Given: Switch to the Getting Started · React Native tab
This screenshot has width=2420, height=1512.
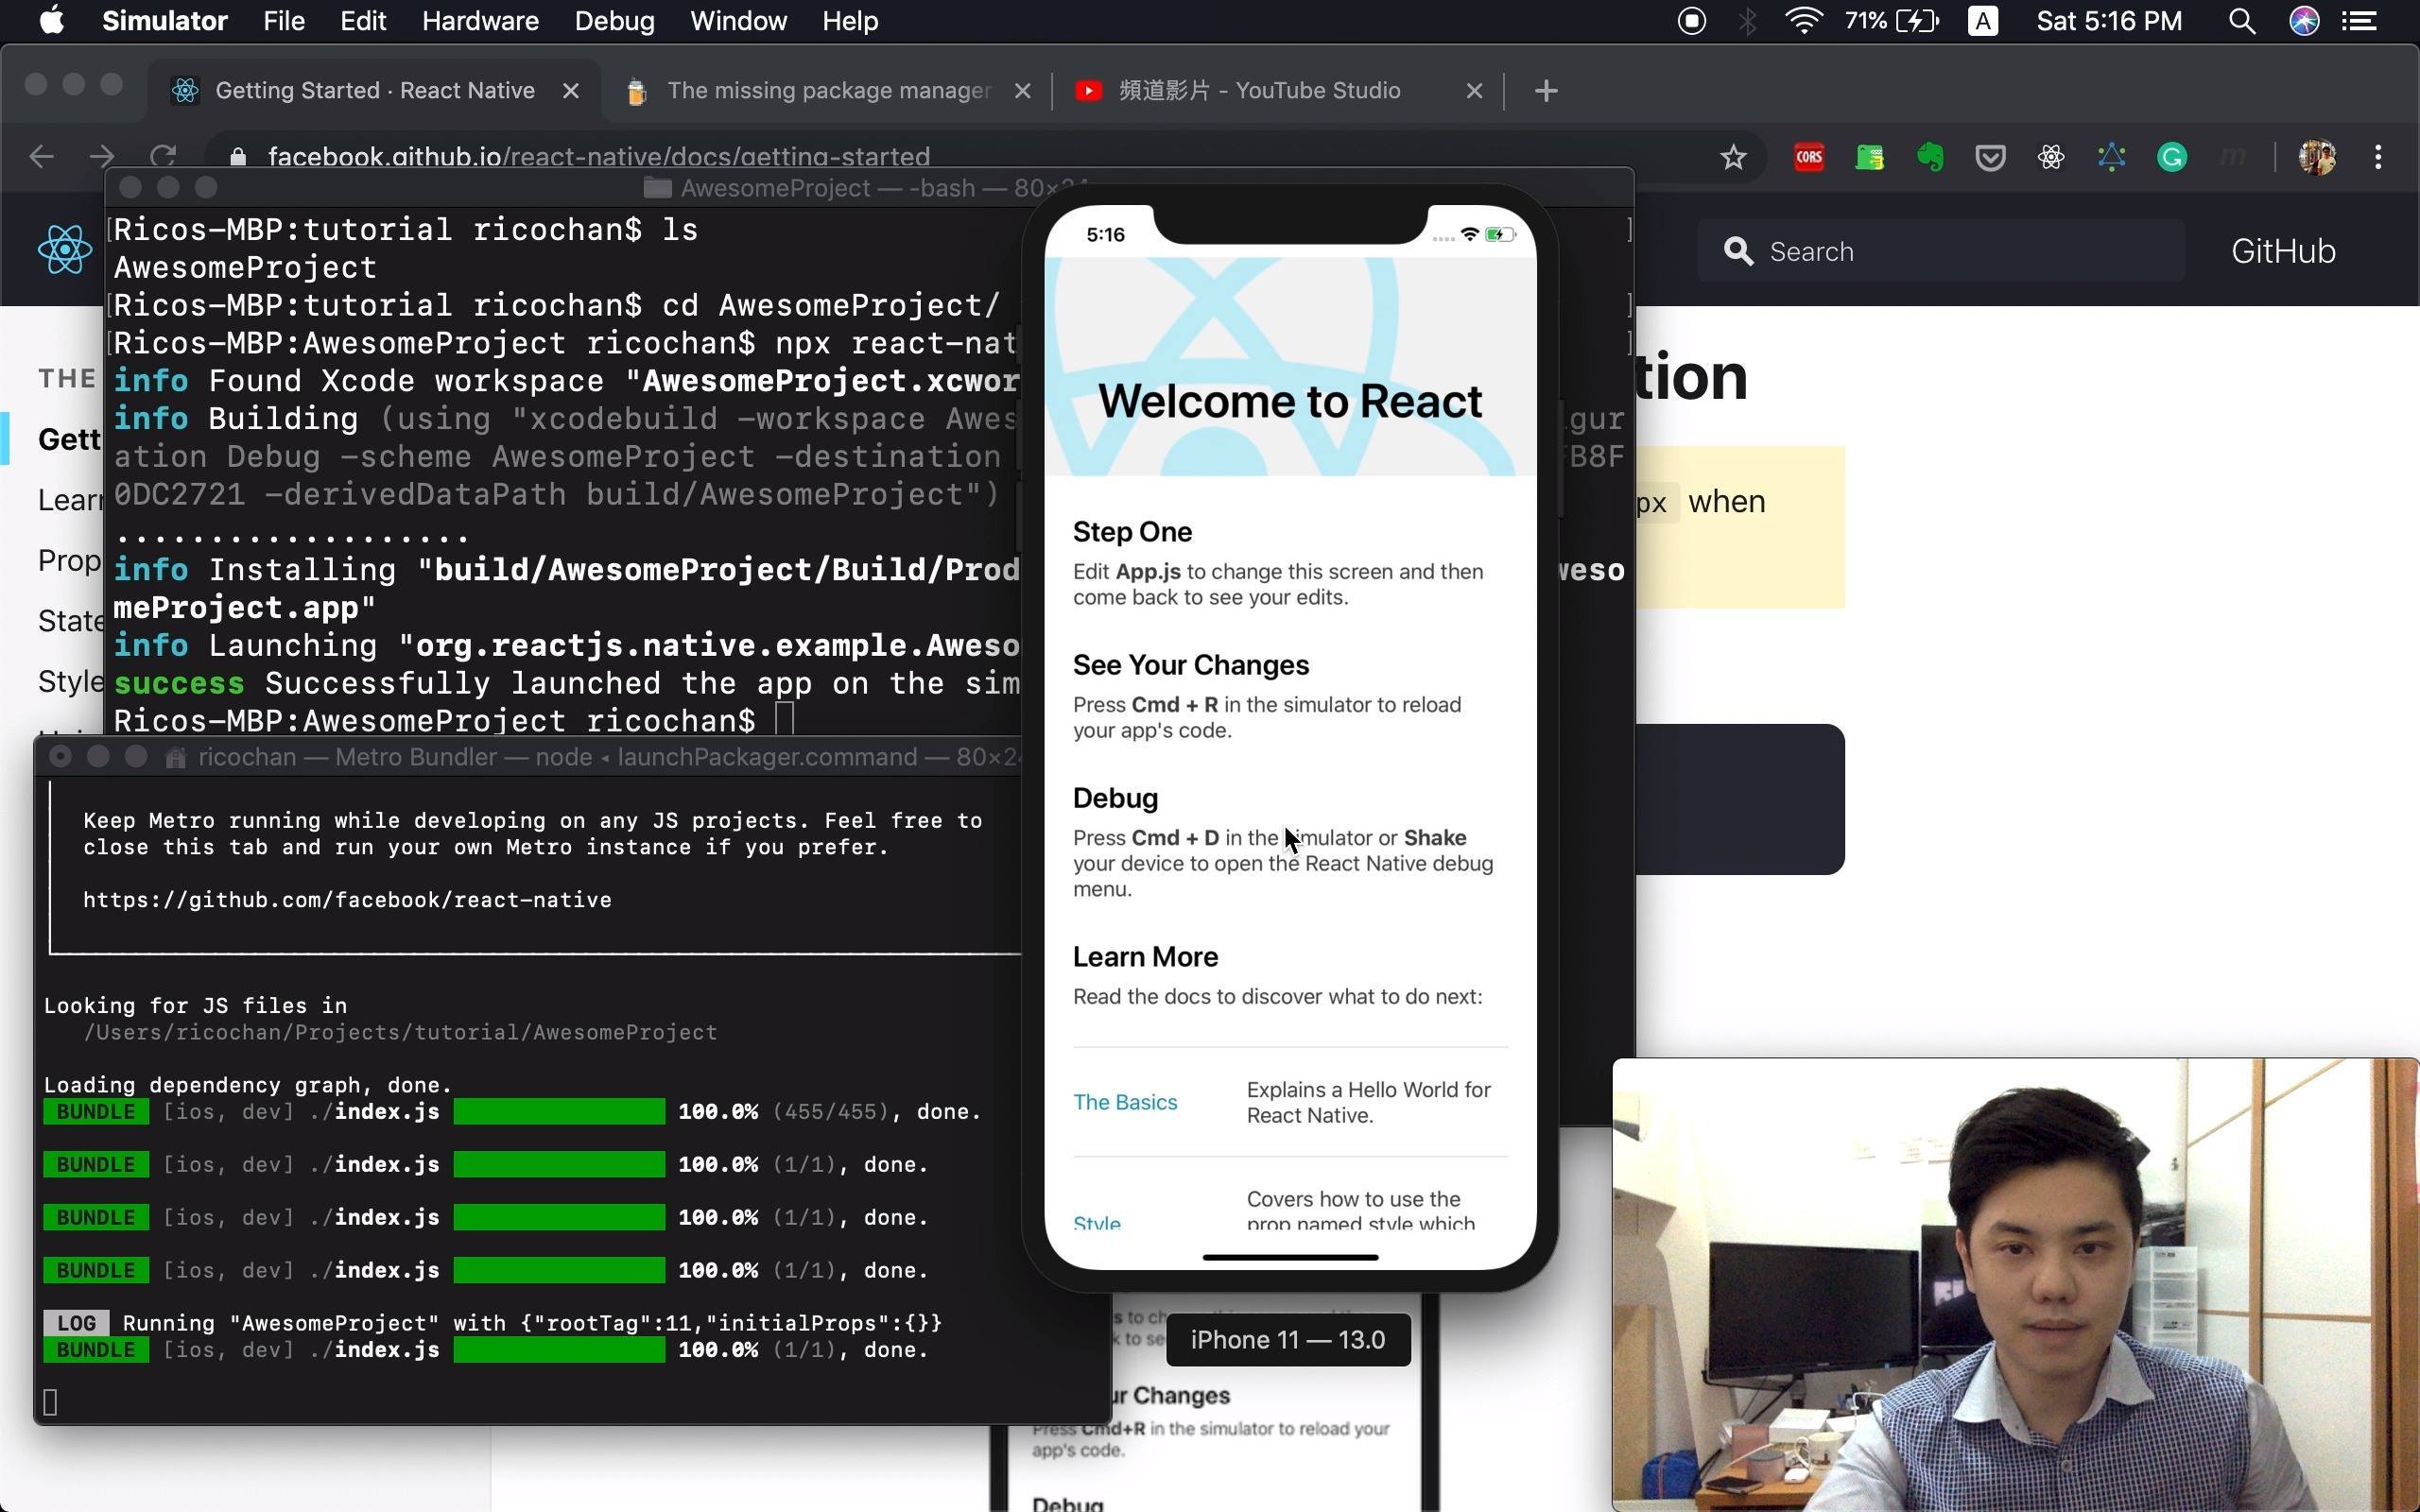Looking at the screenshot, I should [376, 91].
